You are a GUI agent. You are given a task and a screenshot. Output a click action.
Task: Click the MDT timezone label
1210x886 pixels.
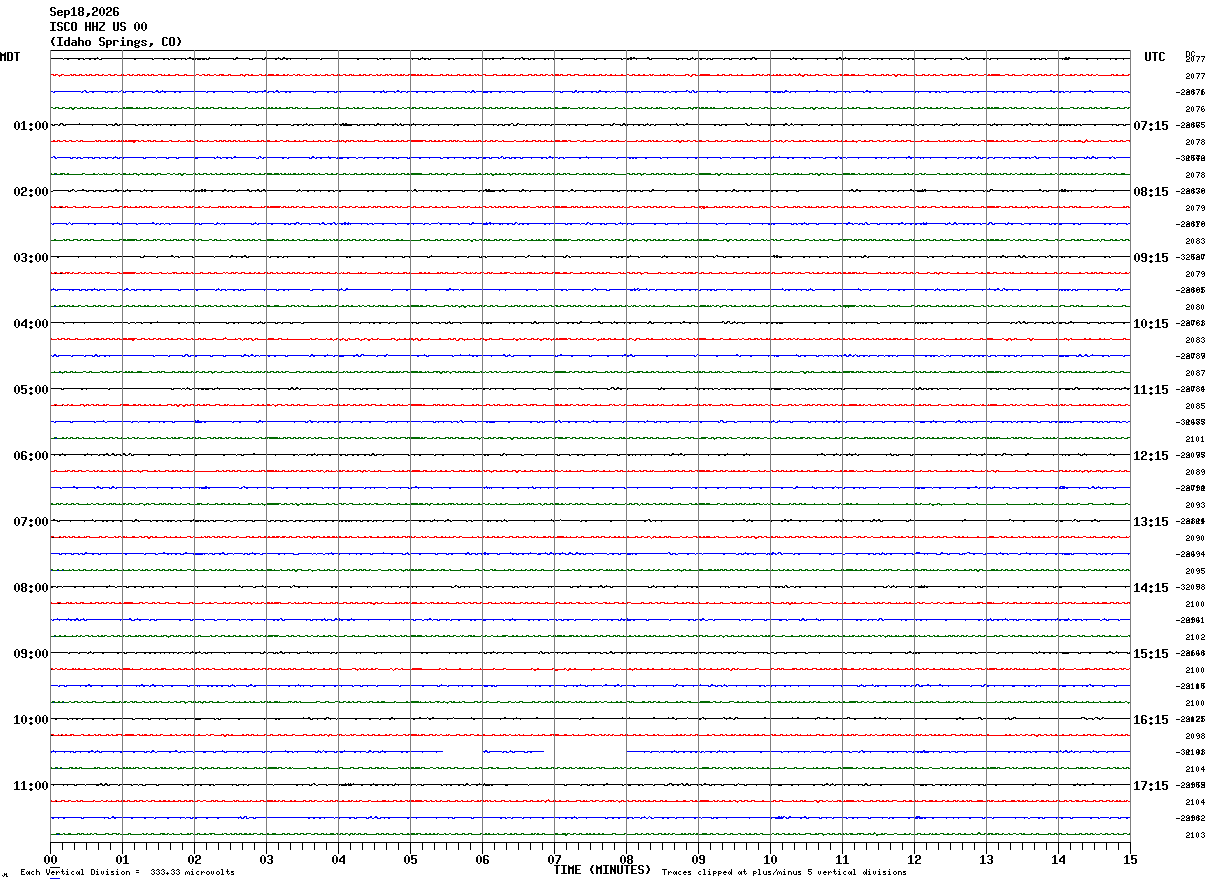point(10,57)
